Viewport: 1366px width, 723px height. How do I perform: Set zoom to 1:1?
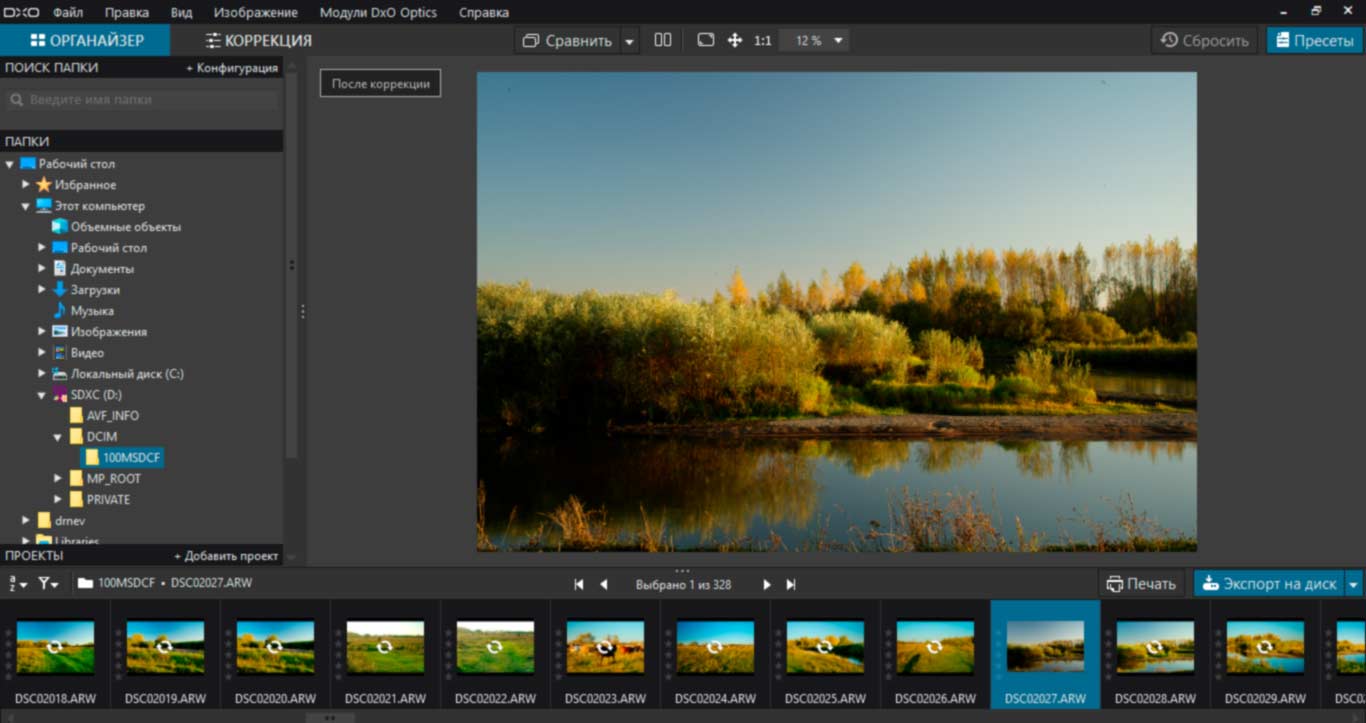(x=763, y=41)
